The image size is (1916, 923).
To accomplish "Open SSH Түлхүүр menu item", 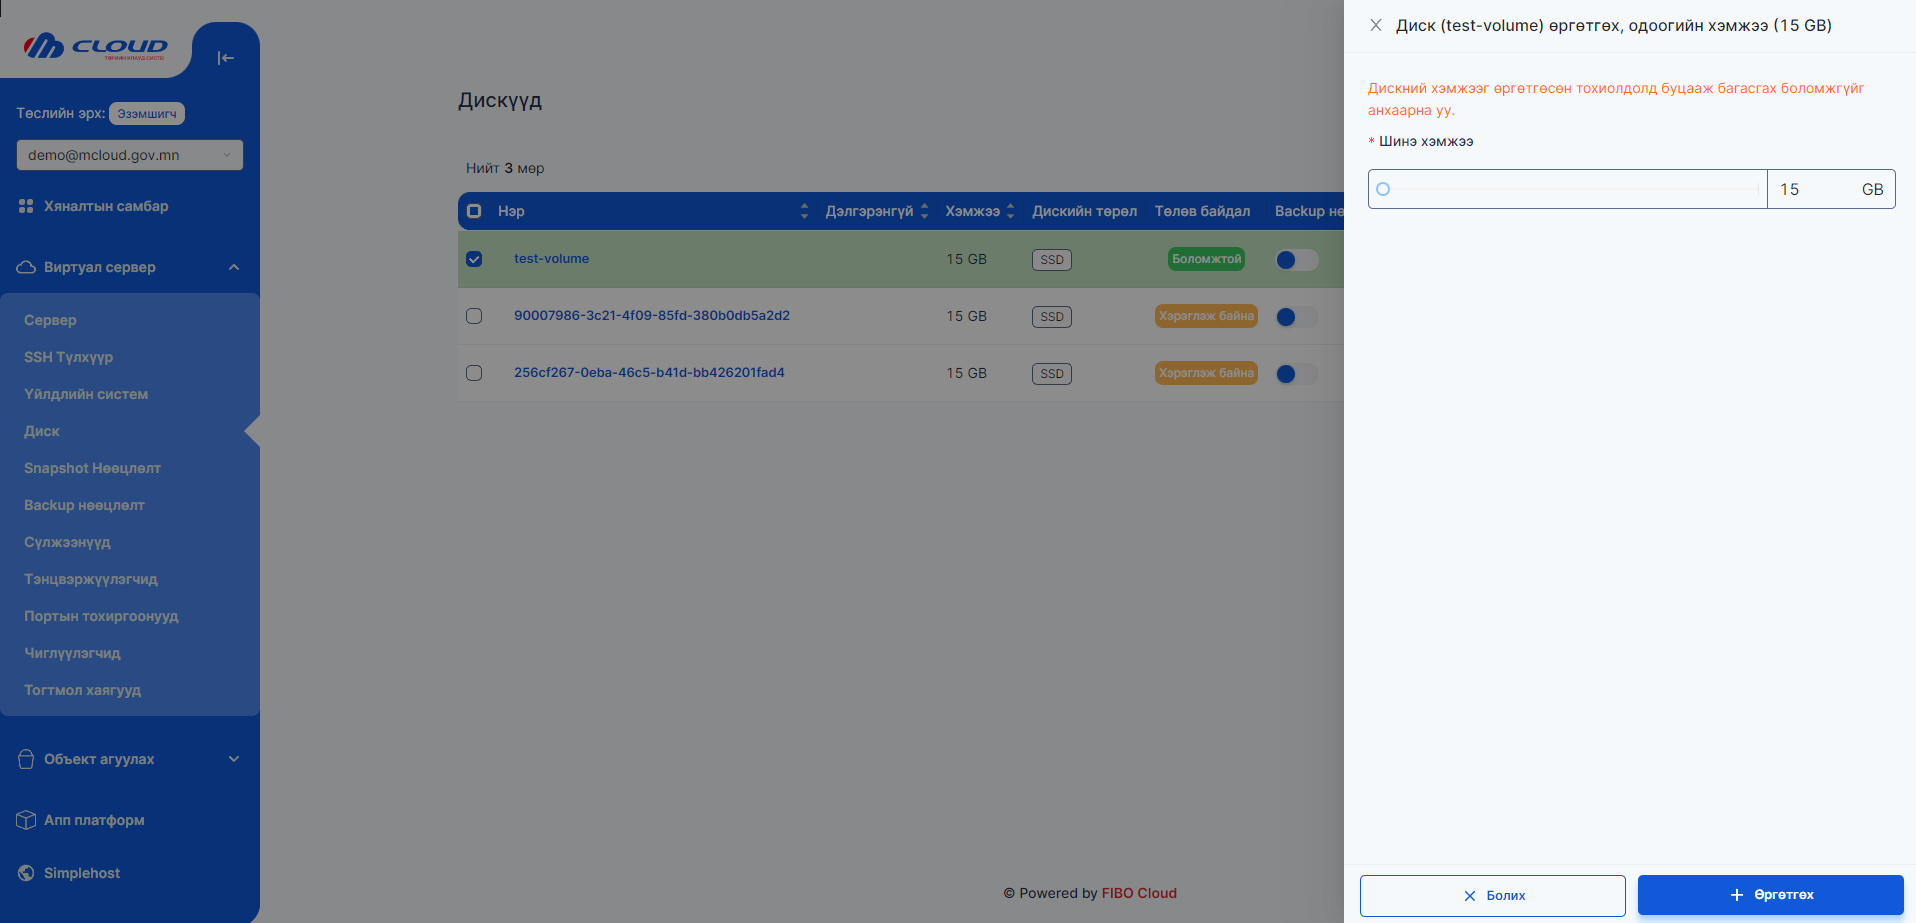I will point(69,357).
